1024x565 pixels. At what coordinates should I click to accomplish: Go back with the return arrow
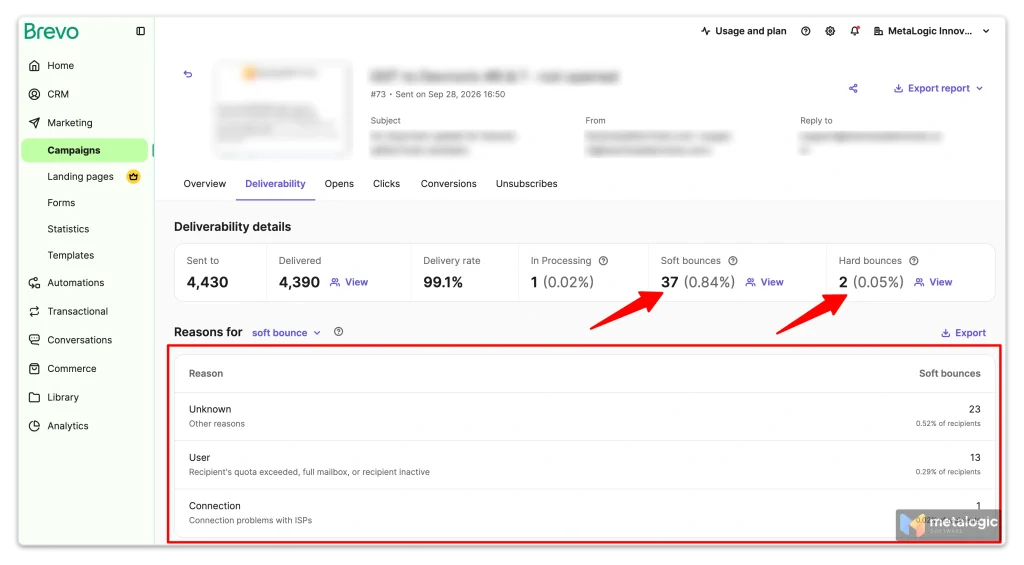[188, 74]
